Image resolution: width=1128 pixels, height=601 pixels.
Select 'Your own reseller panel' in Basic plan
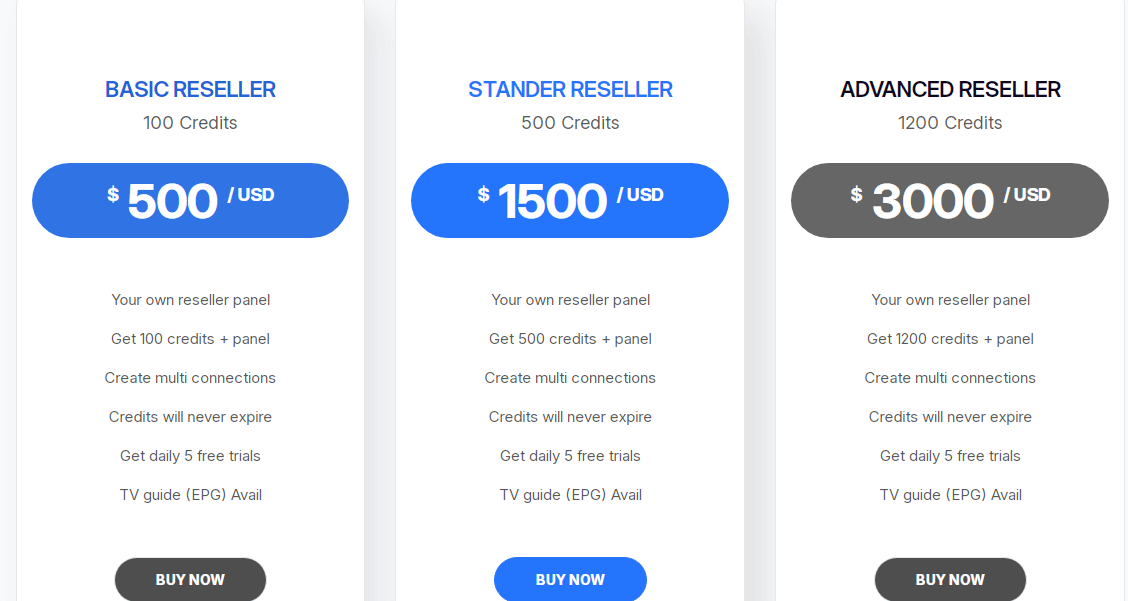(190, 299)
